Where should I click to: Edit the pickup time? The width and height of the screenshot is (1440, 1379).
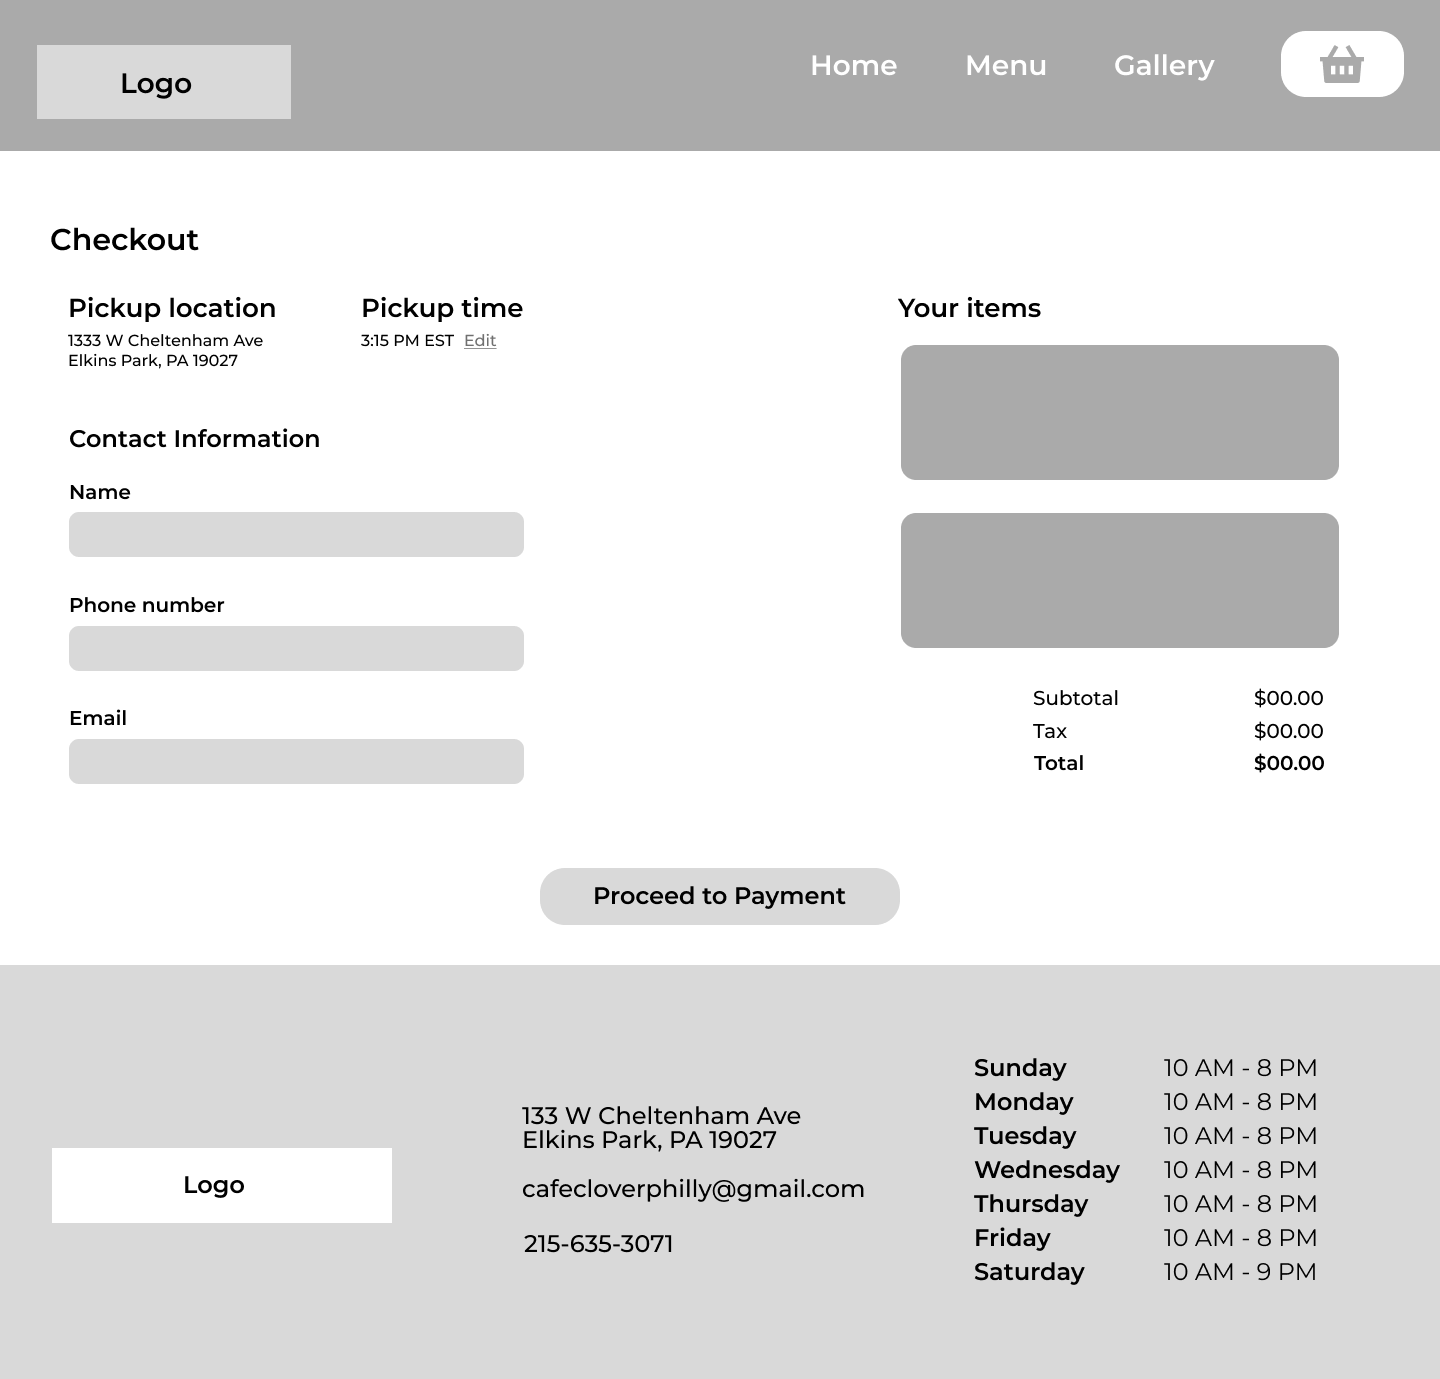pyautogui.click(x=480, y=340)
